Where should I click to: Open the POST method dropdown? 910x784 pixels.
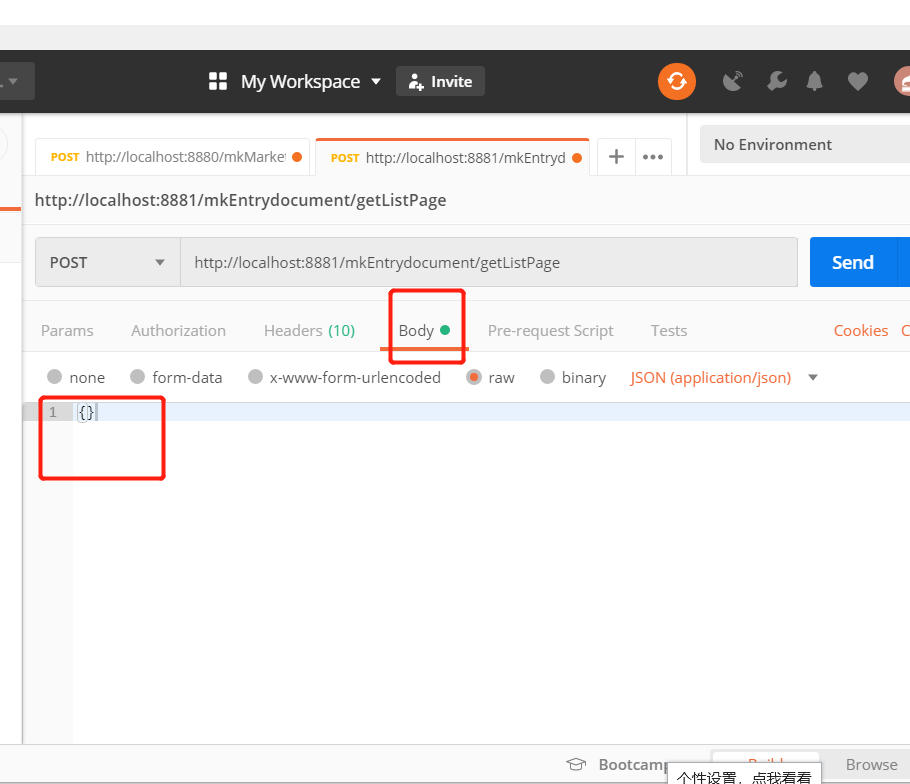click(107, 262)
